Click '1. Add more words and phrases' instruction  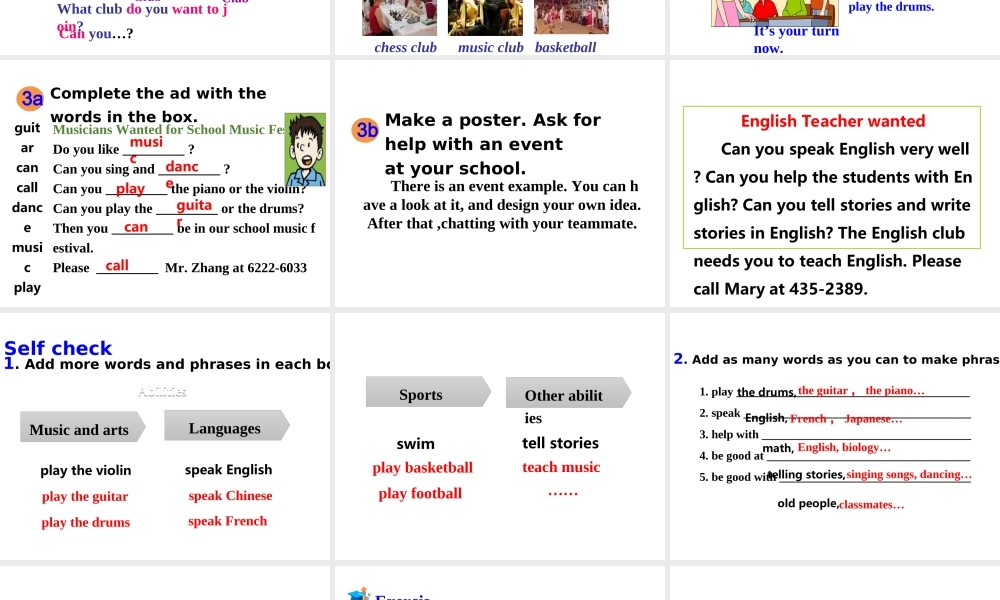coord(167,364)
